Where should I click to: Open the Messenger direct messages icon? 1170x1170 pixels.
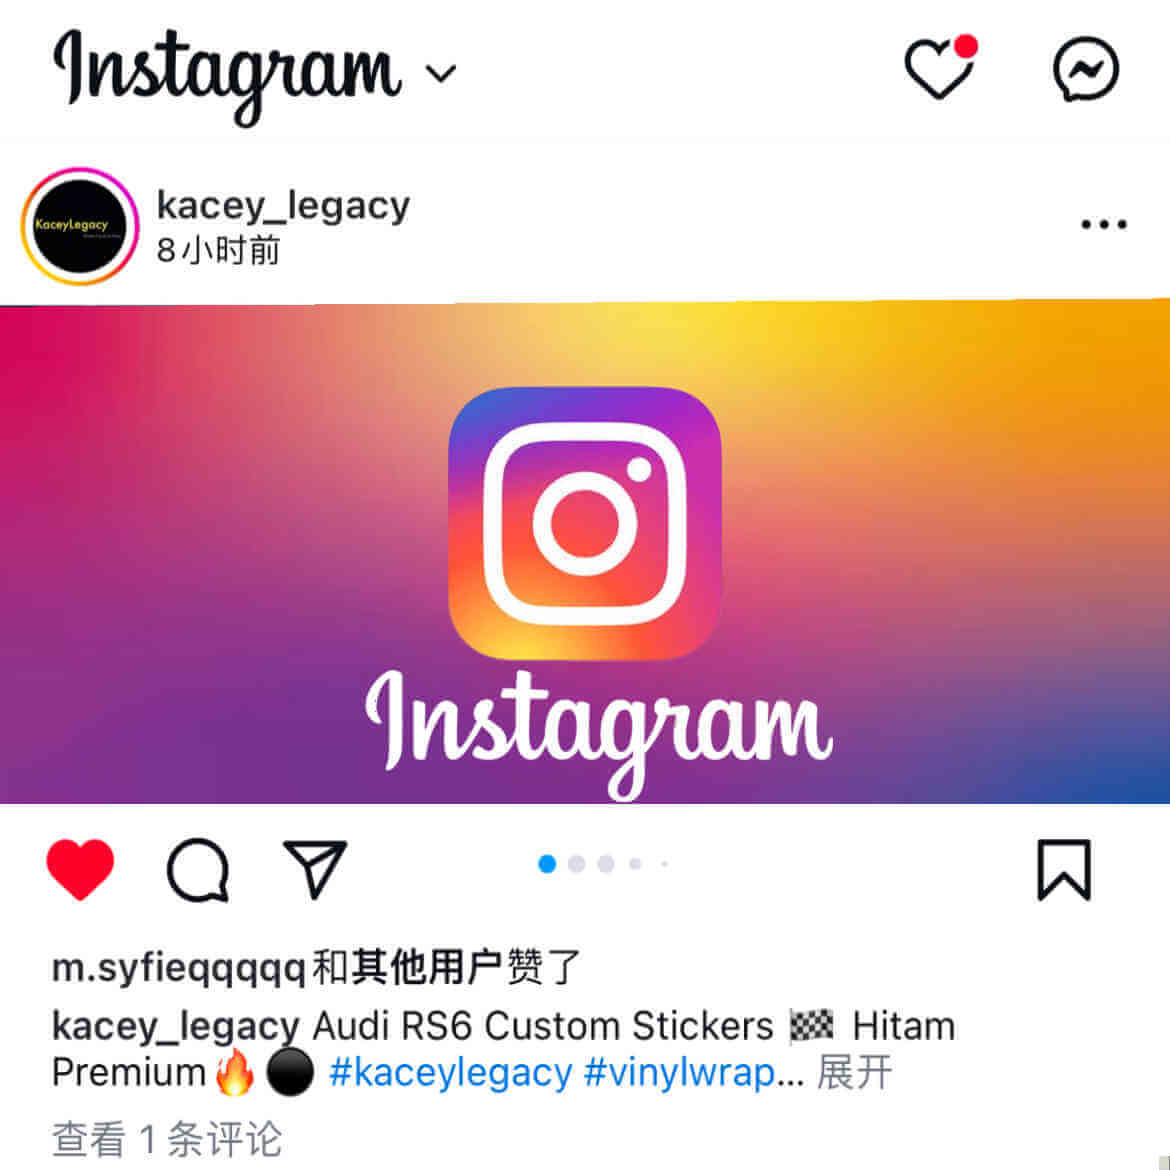[x=1086, y=69]
